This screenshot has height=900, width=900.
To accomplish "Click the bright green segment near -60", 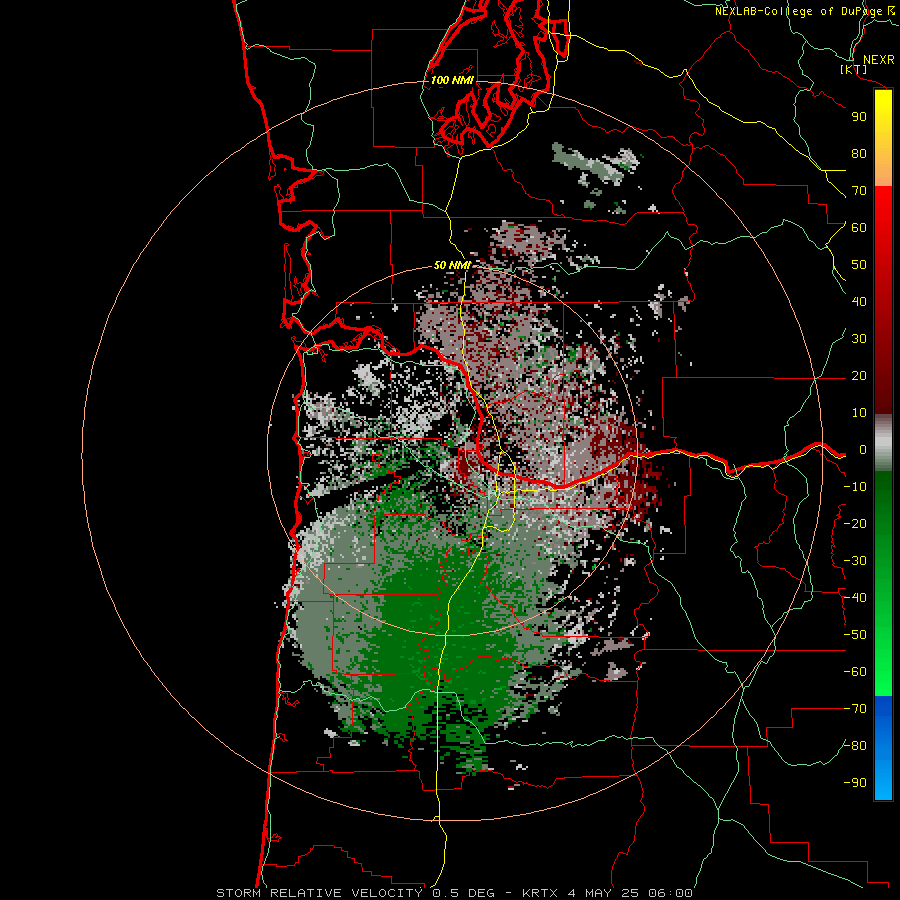I will click(x=883, y=672).
